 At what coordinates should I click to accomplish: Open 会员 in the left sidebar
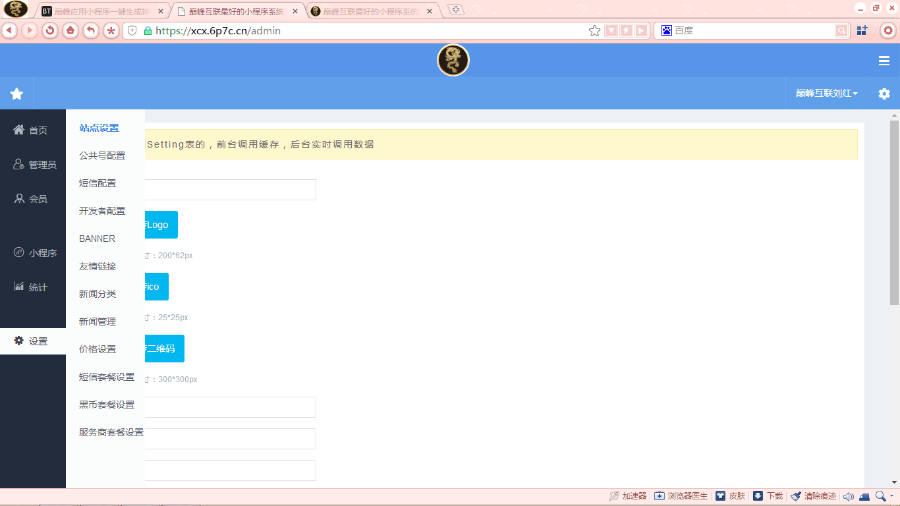point(33,198)
